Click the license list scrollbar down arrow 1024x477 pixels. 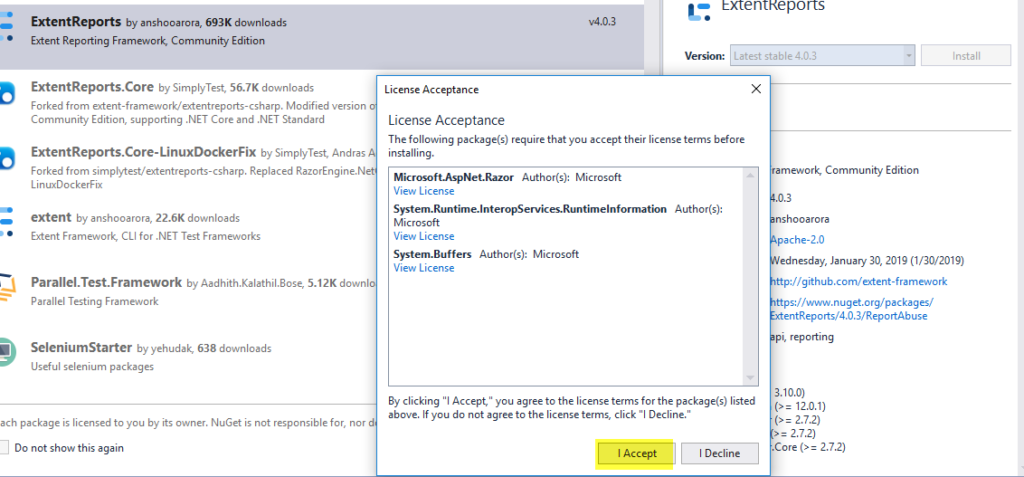pyautogui.click(x=751, y=377)
